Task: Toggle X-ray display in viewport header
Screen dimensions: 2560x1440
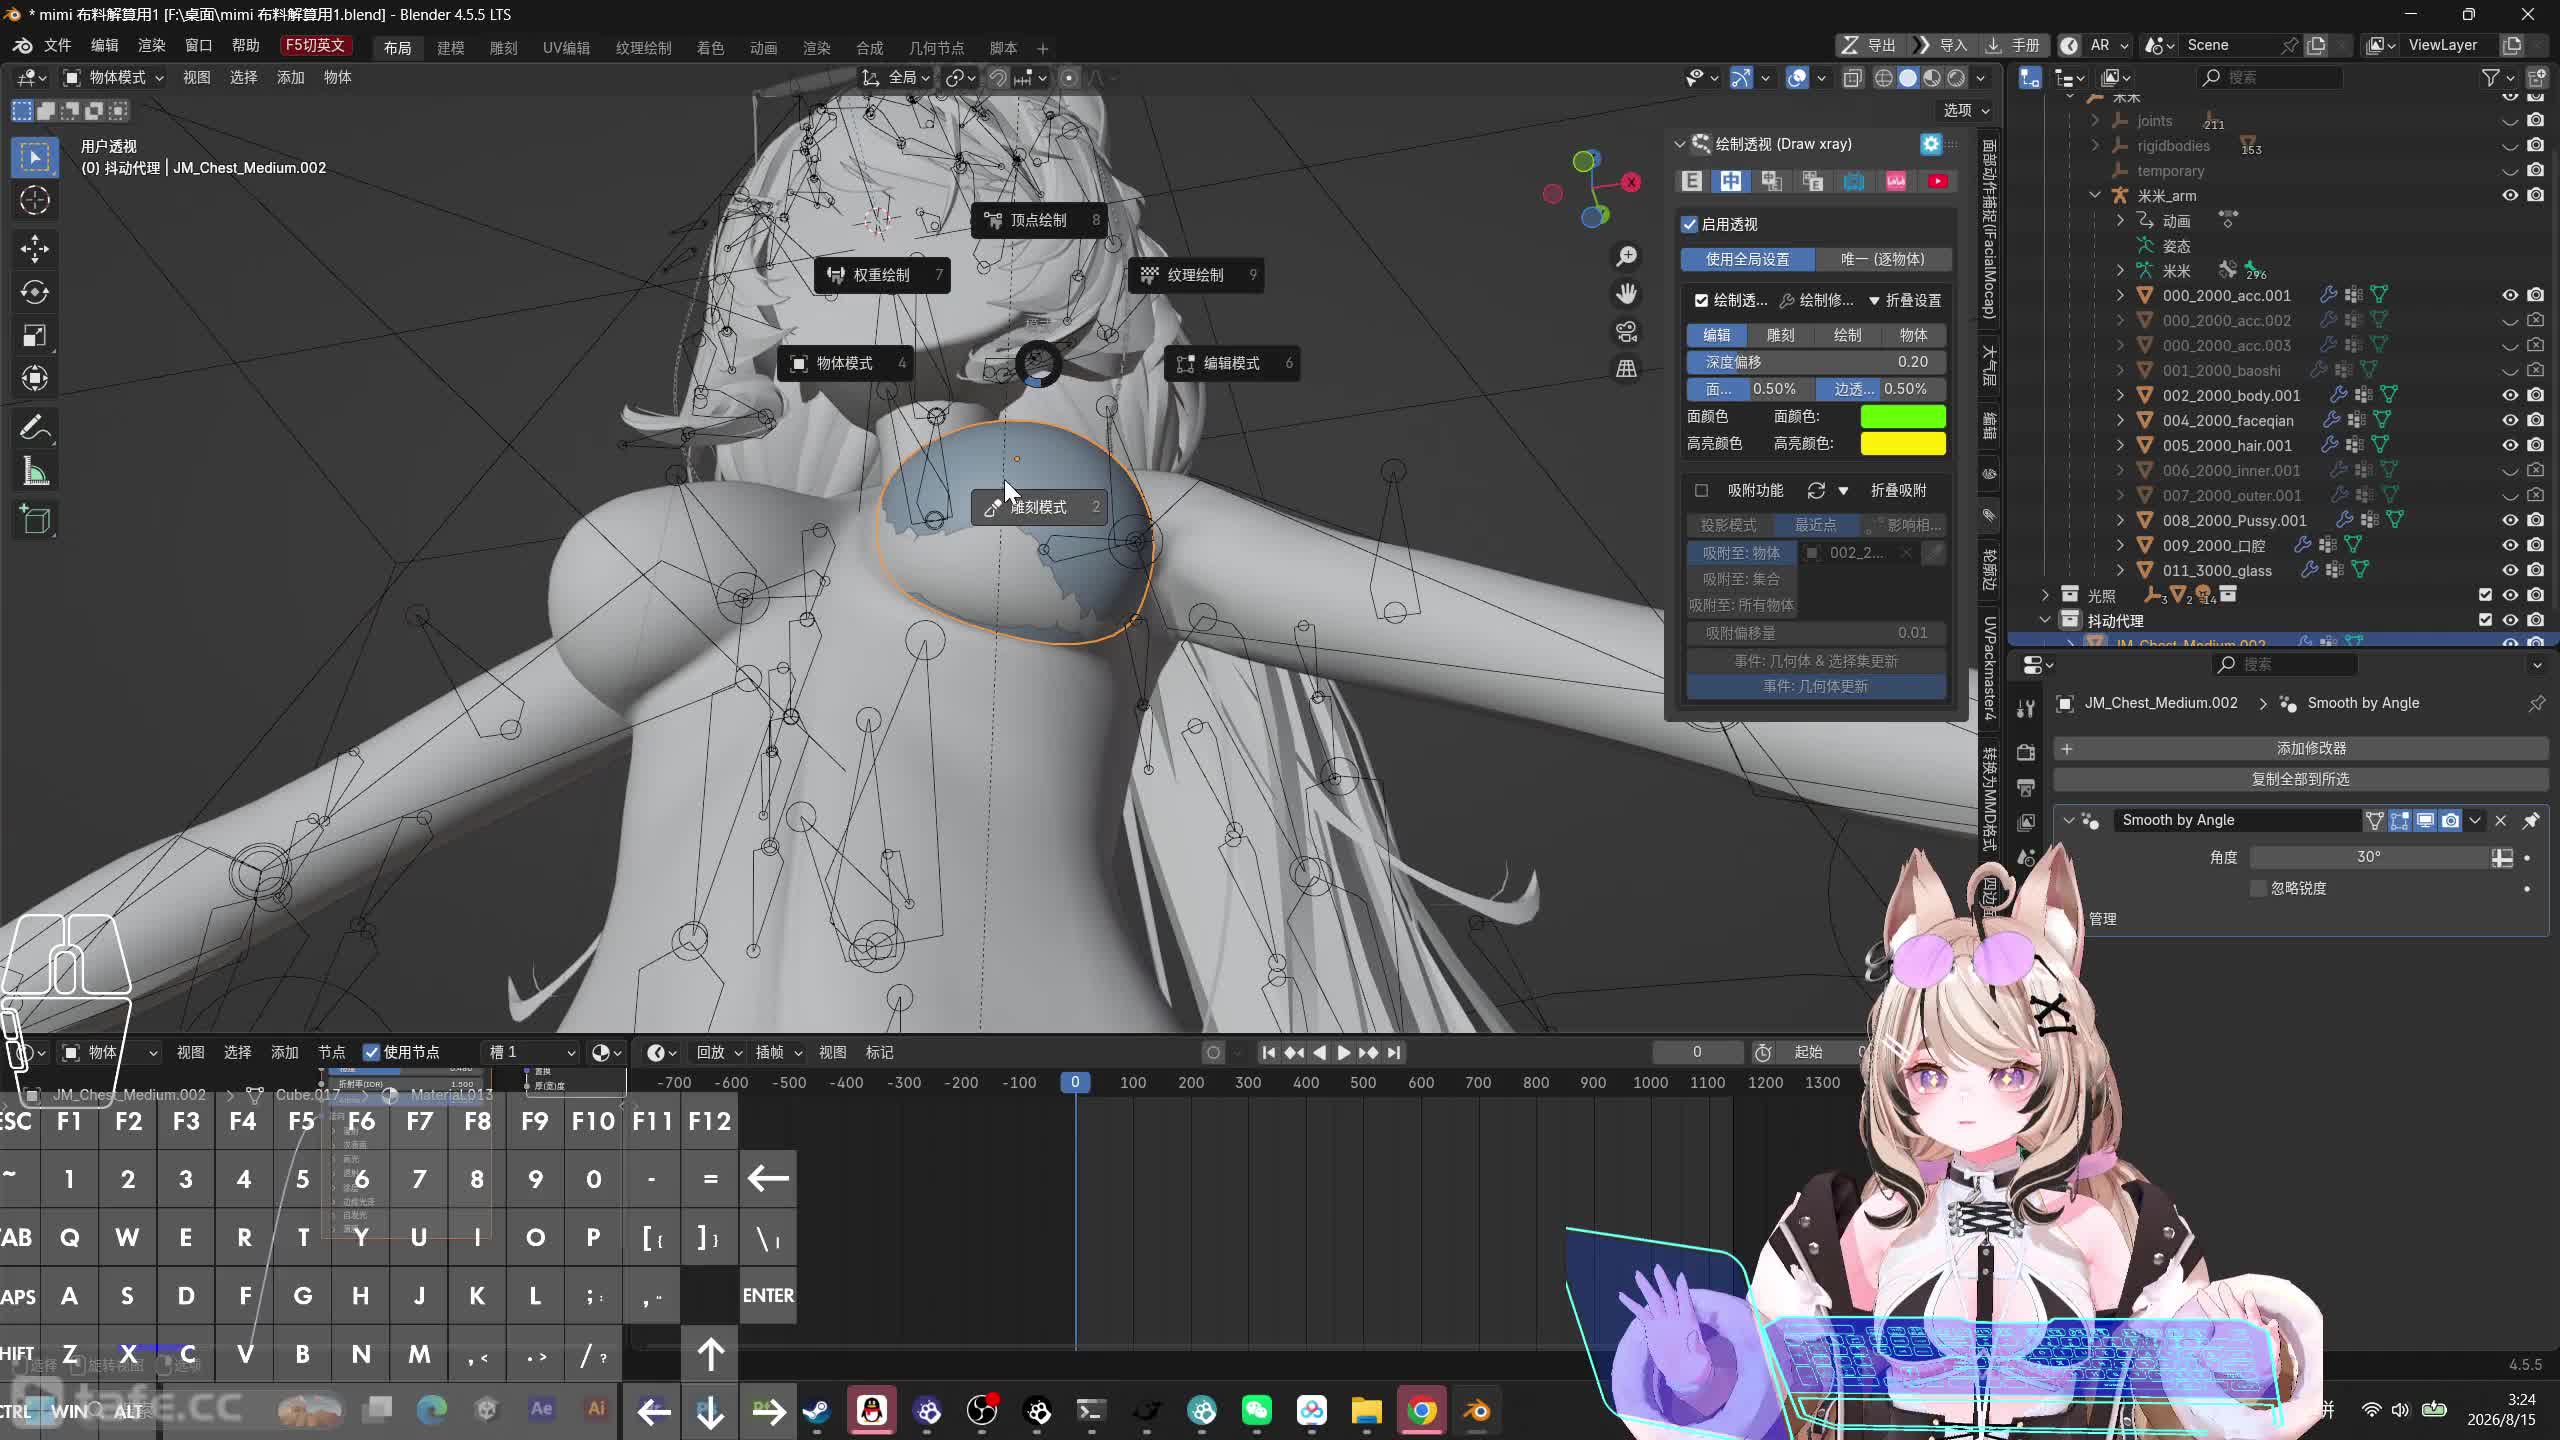Action: (1852, 78)
